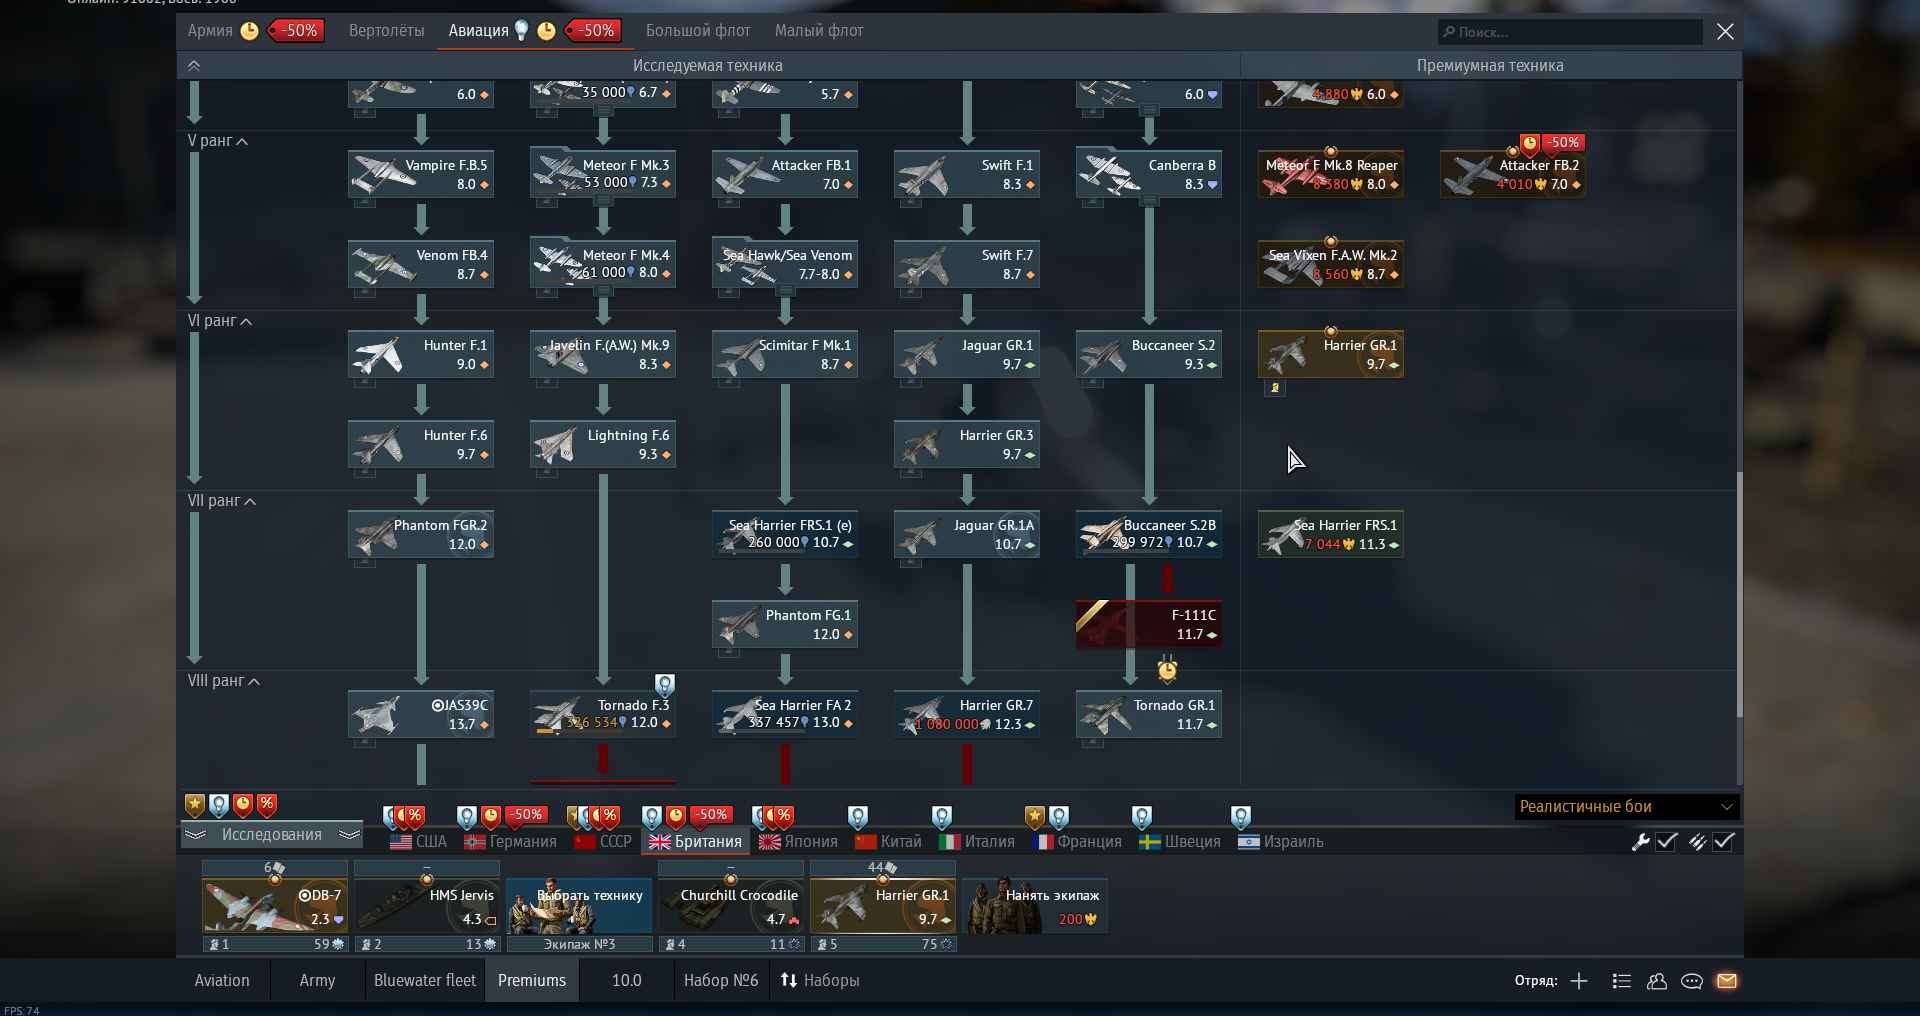Collapse all ranks with top-left double chevron

point(194,66)
